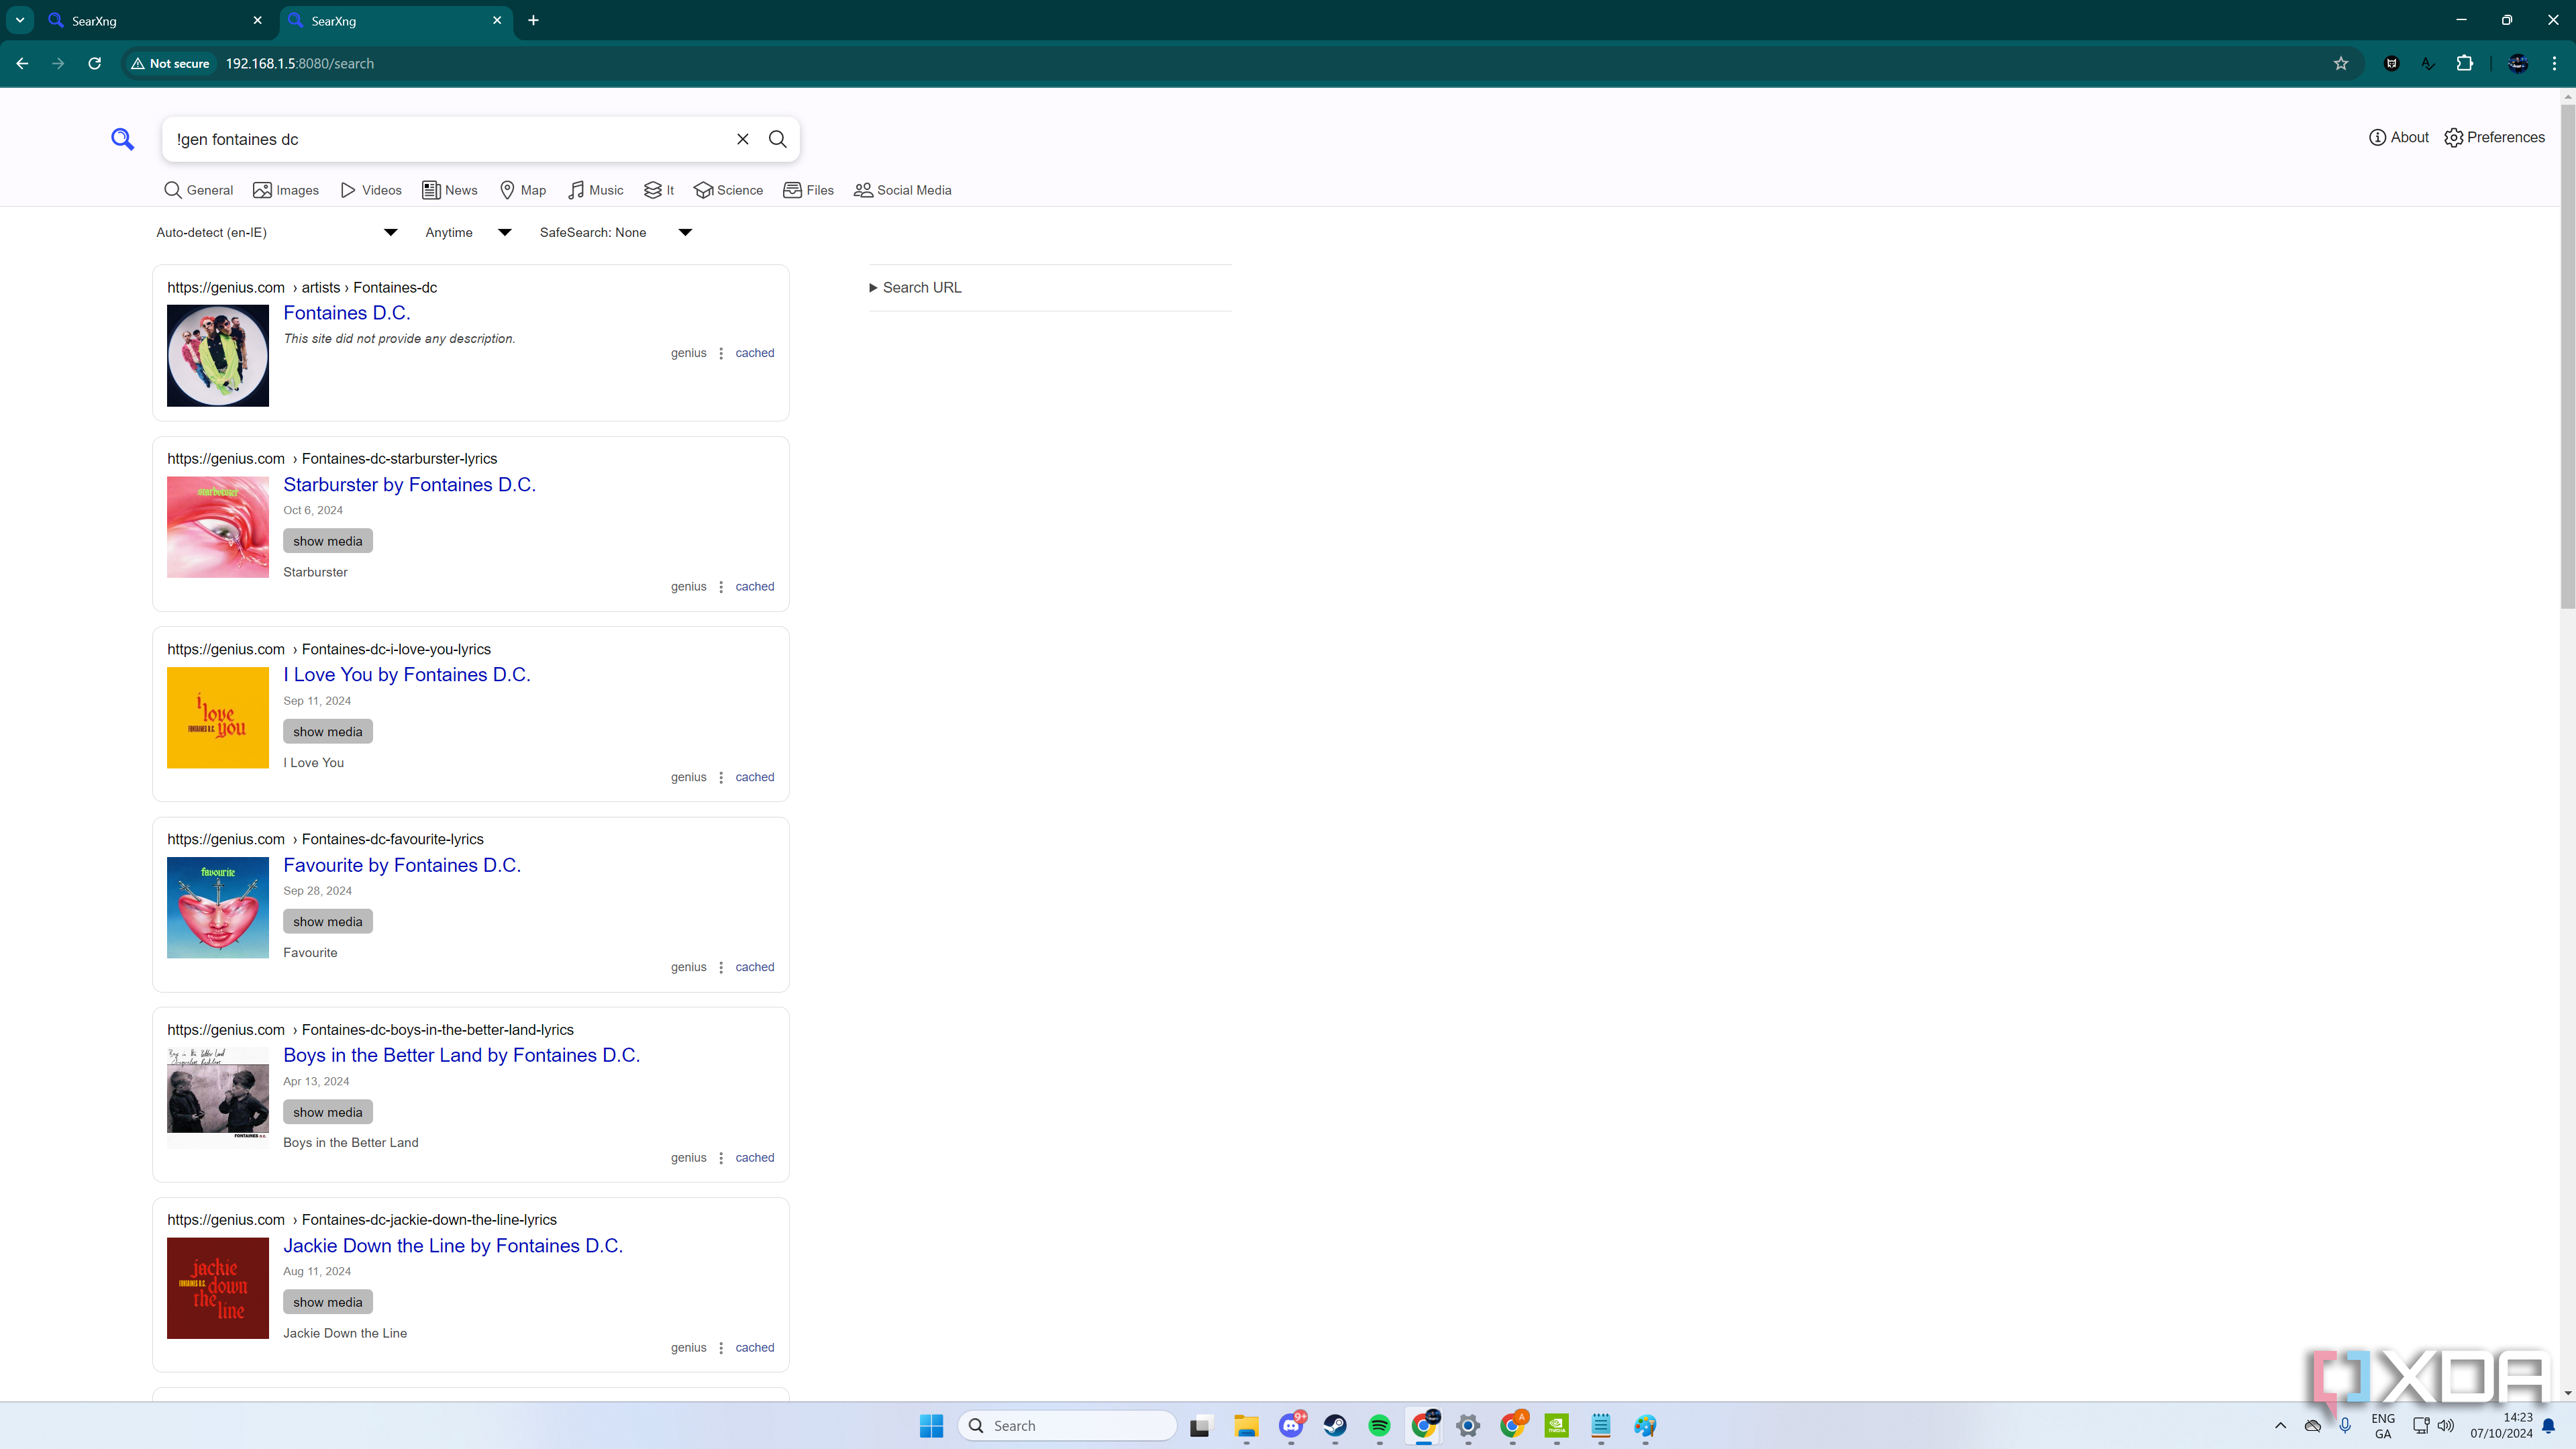Open the tab search dropdown arrow
This screenshot has width=2576, height=1449.
19,20
